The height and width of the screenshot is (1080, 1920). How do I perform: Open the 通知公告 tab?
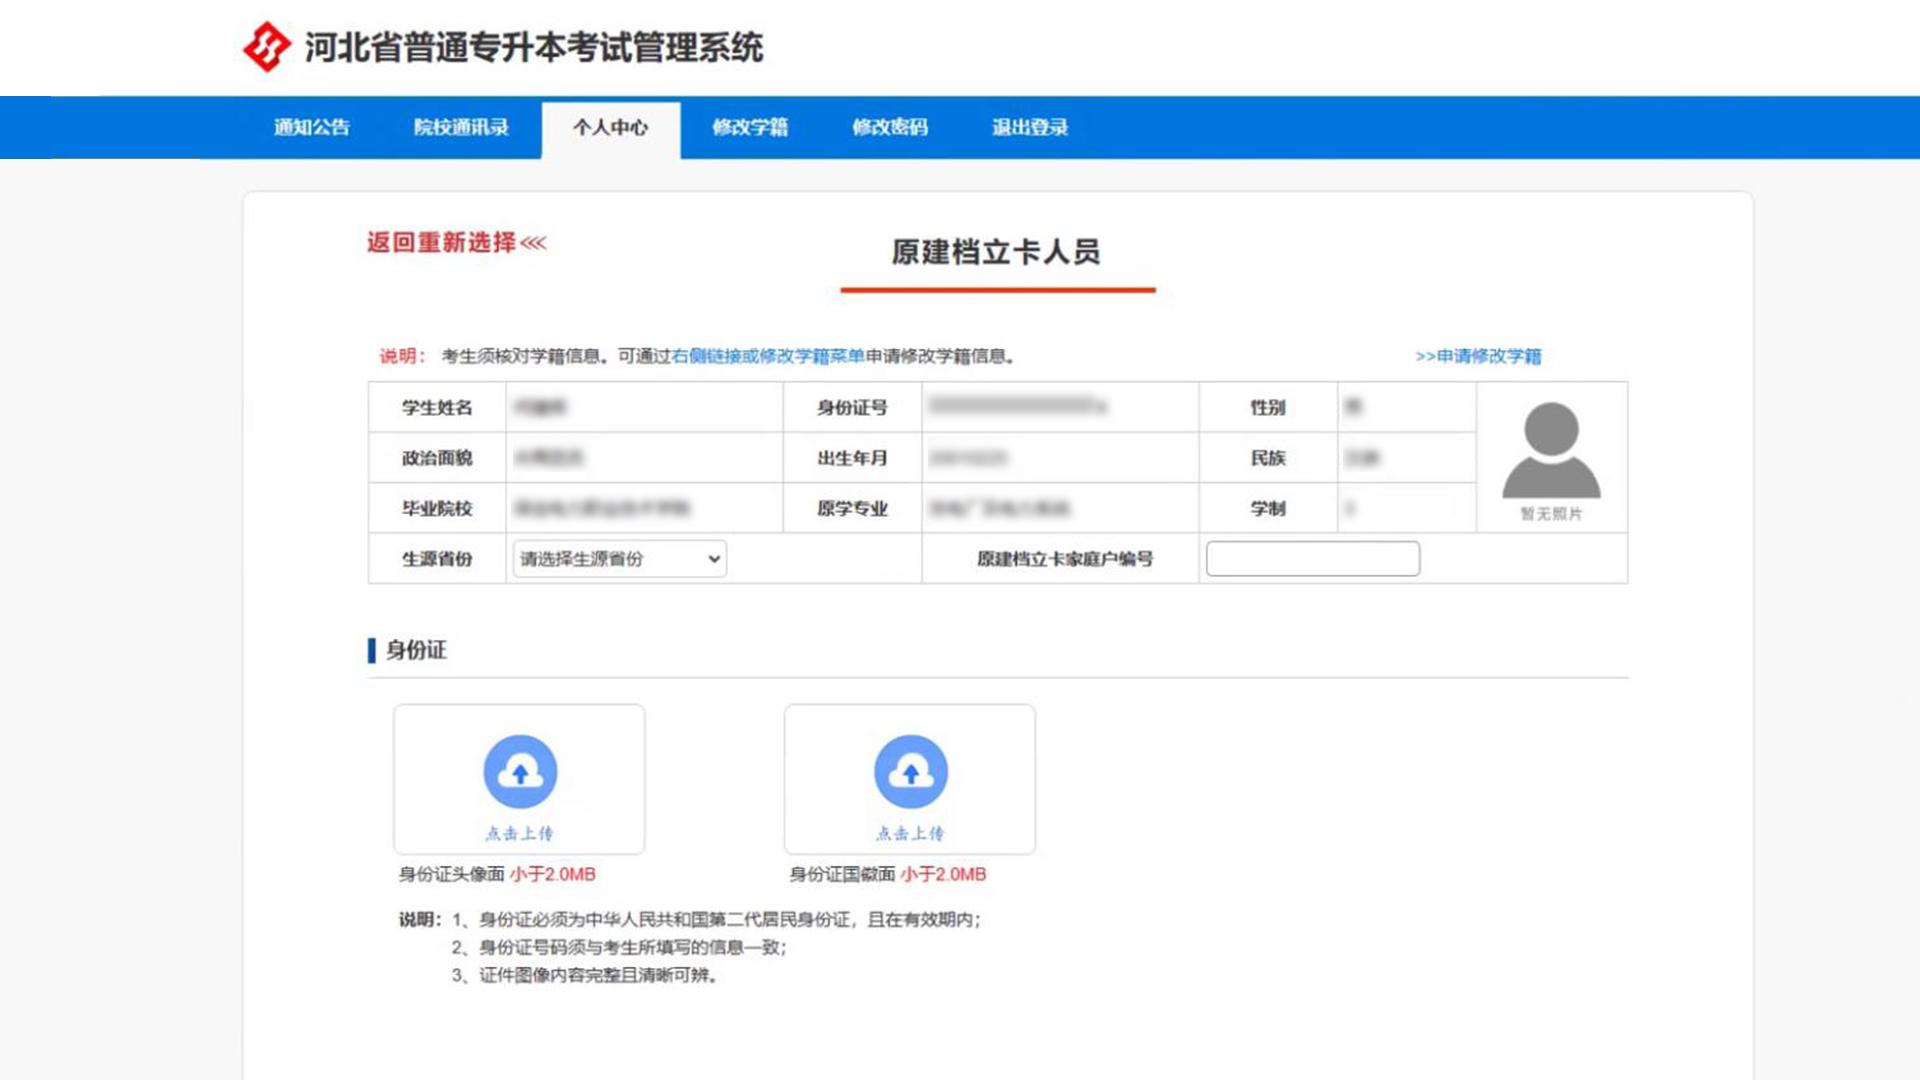(x=312, y=128)
